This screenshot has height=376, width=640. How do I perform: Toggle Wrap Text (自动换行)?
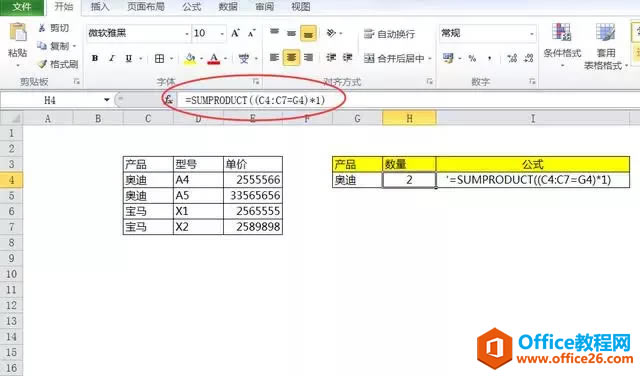pos(389,34)
